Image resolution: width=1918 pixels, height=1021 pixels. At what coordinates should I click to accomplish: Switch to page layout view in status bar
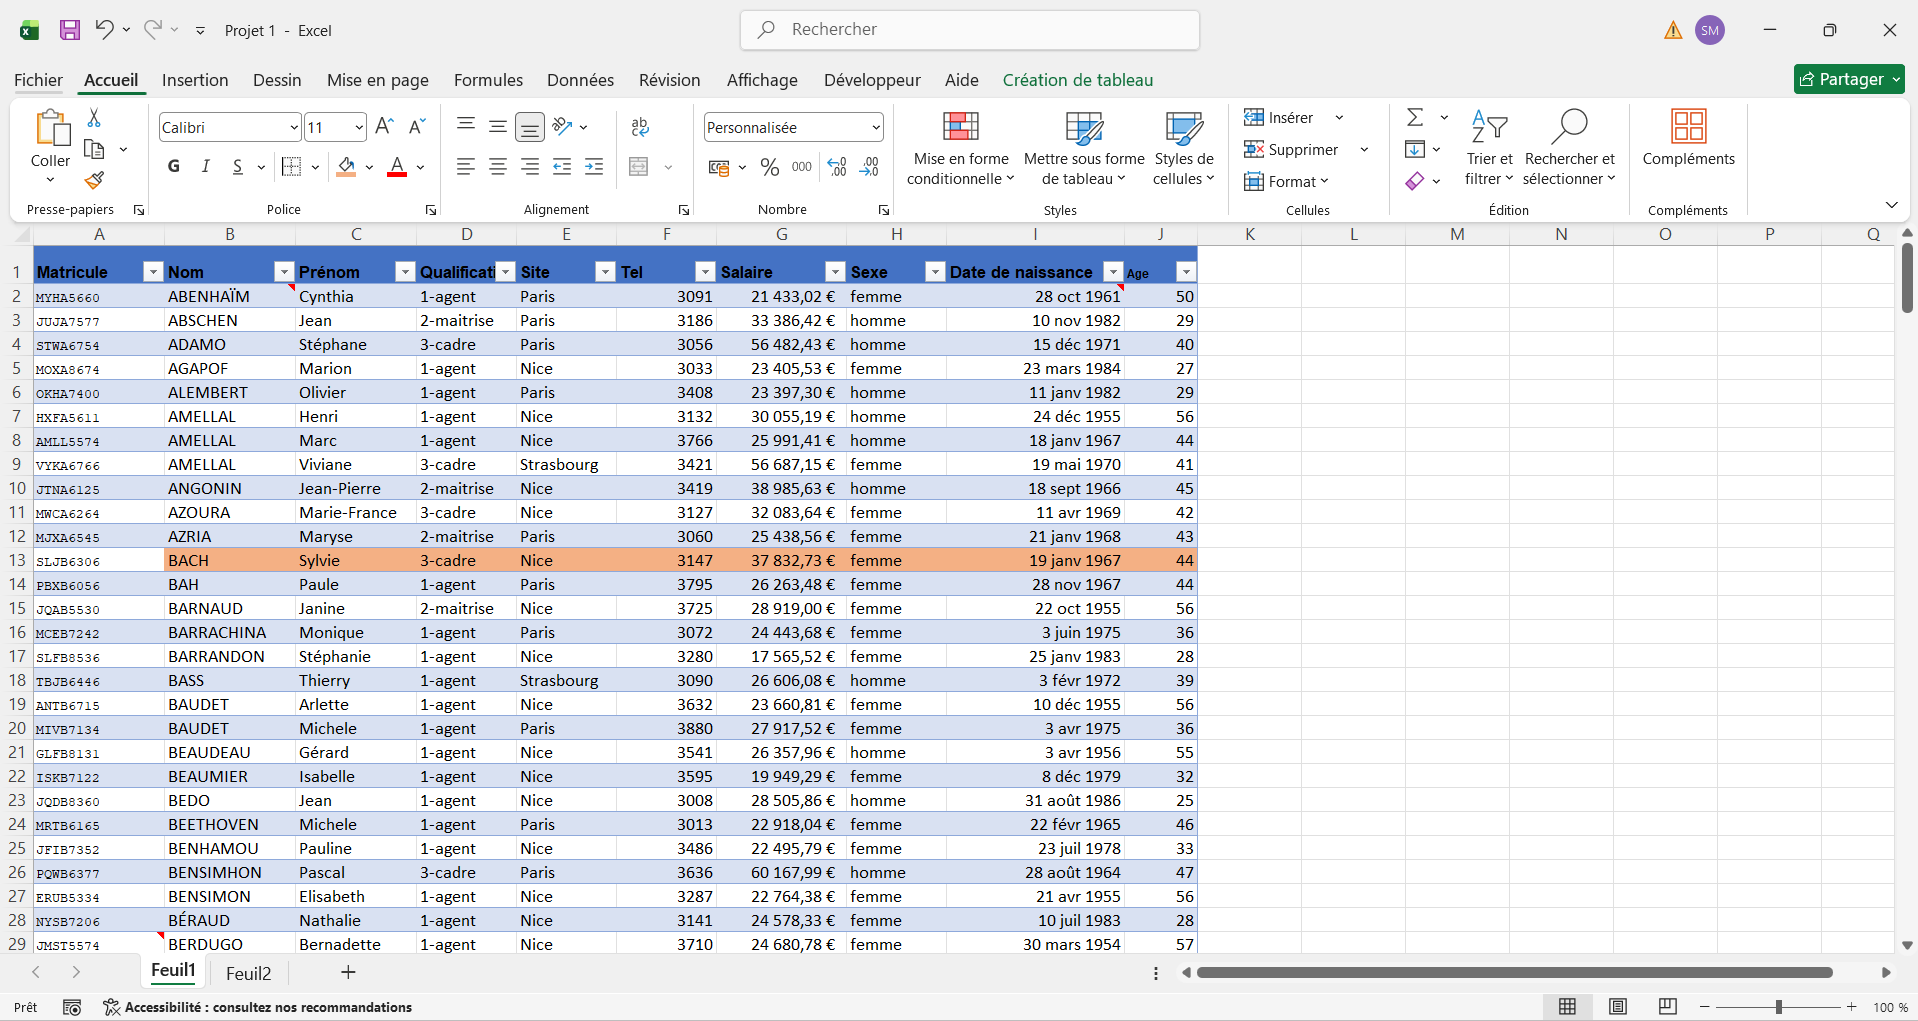pos(1617,1007)
